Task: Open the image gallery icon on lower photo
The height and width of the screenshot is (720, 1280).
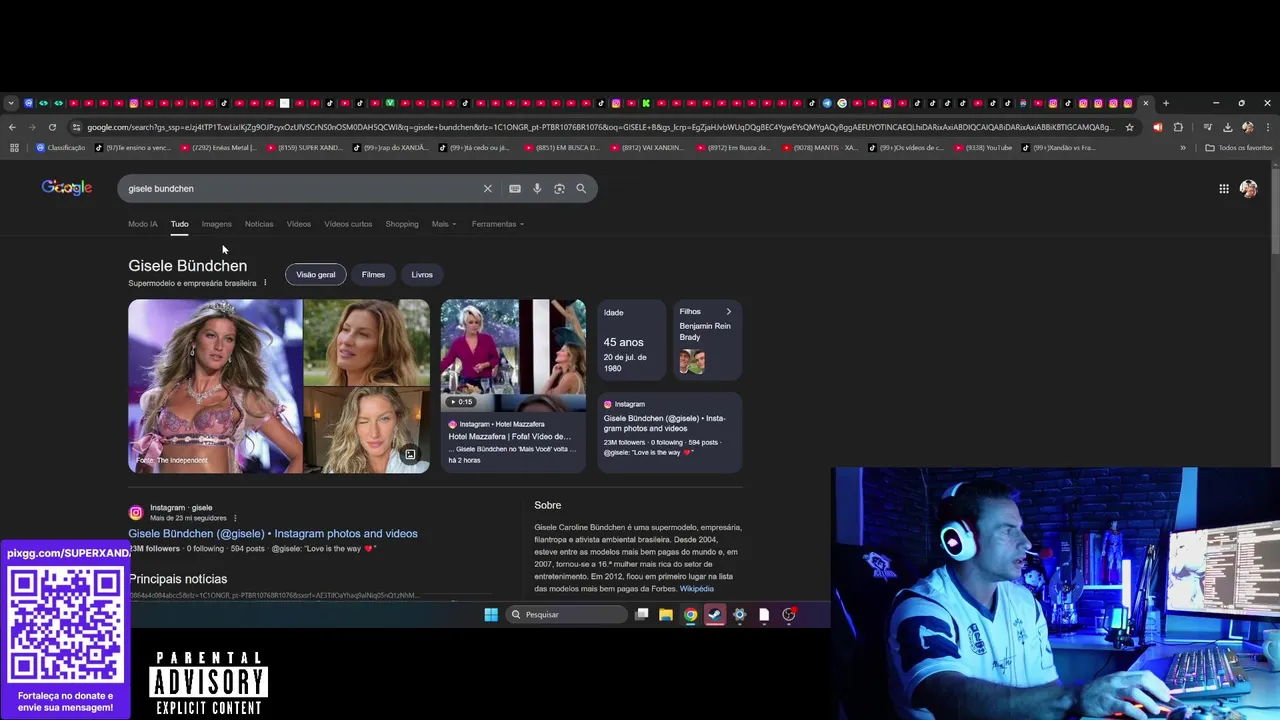Action: [410, 455]
